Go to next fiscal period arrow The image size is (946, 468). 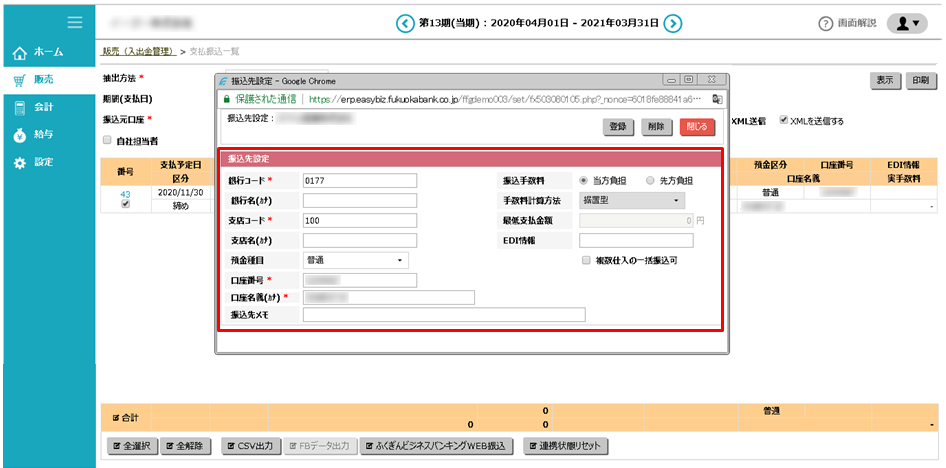pyautogui.click(x=673, y=23)
